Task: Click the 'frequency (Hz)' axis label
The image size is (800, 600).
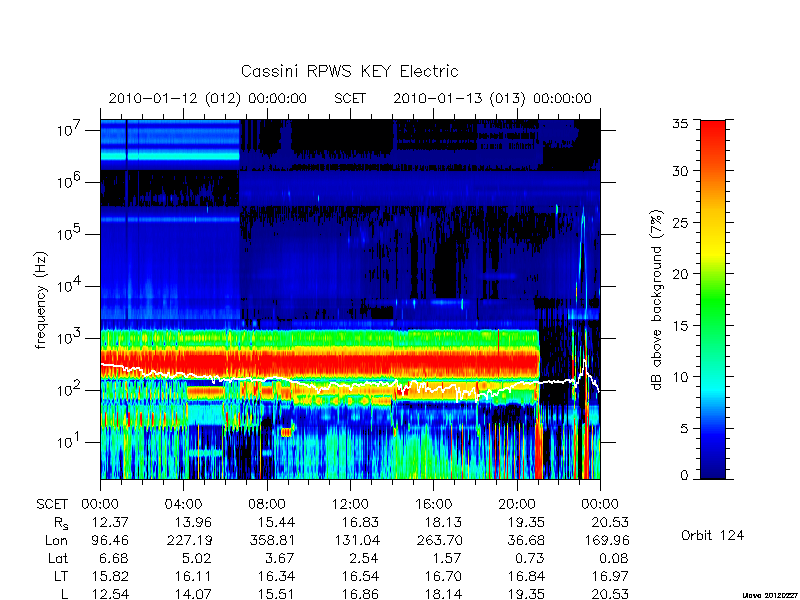Action: (41, 300)
